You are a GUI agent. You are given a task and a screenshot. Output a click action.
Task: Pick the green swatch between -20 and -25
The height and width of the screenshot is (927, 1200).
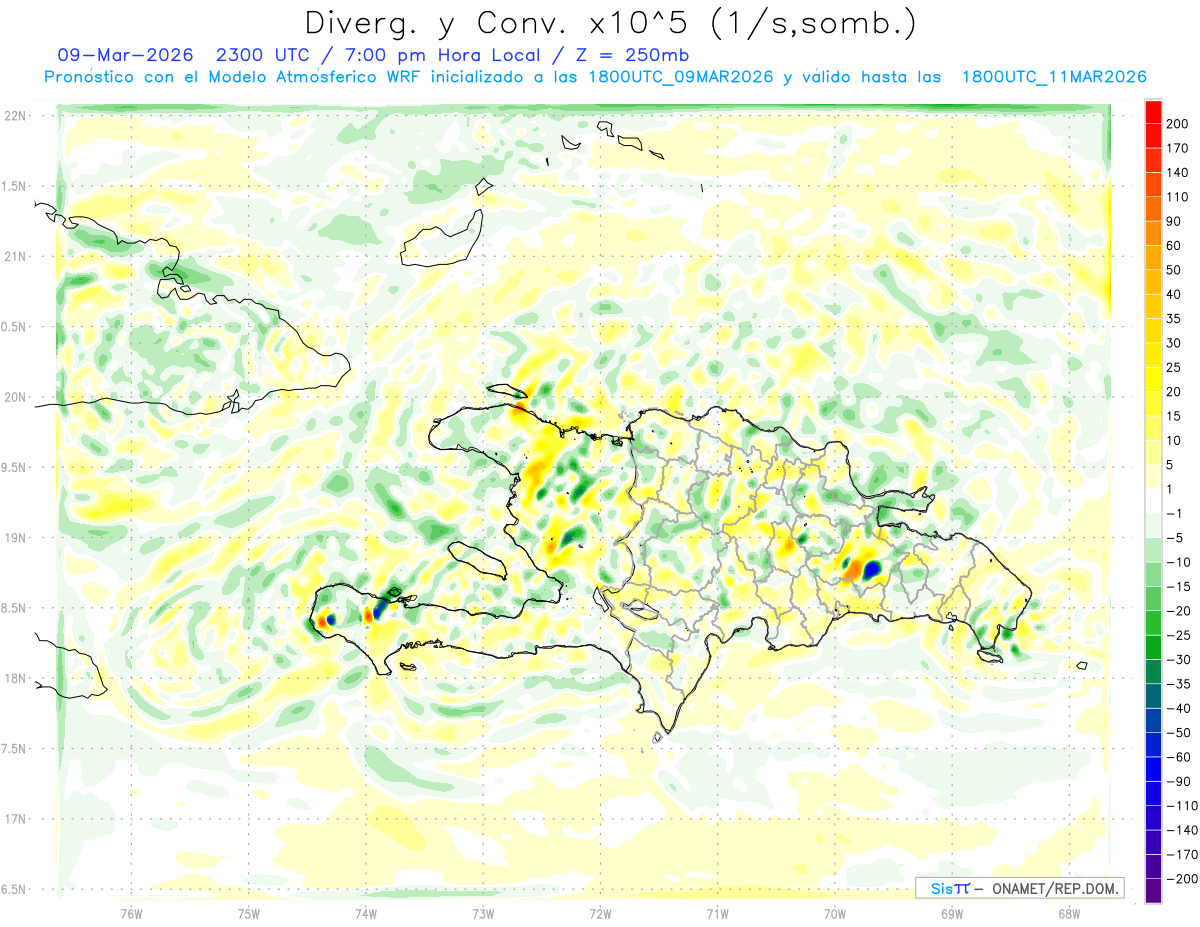(1153, 623)
